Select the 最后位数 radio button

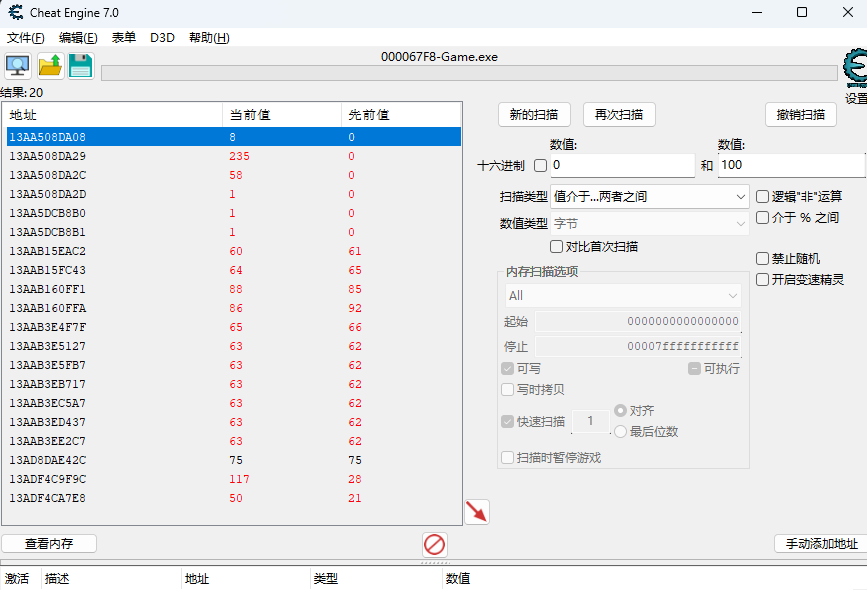coord(620,431)
